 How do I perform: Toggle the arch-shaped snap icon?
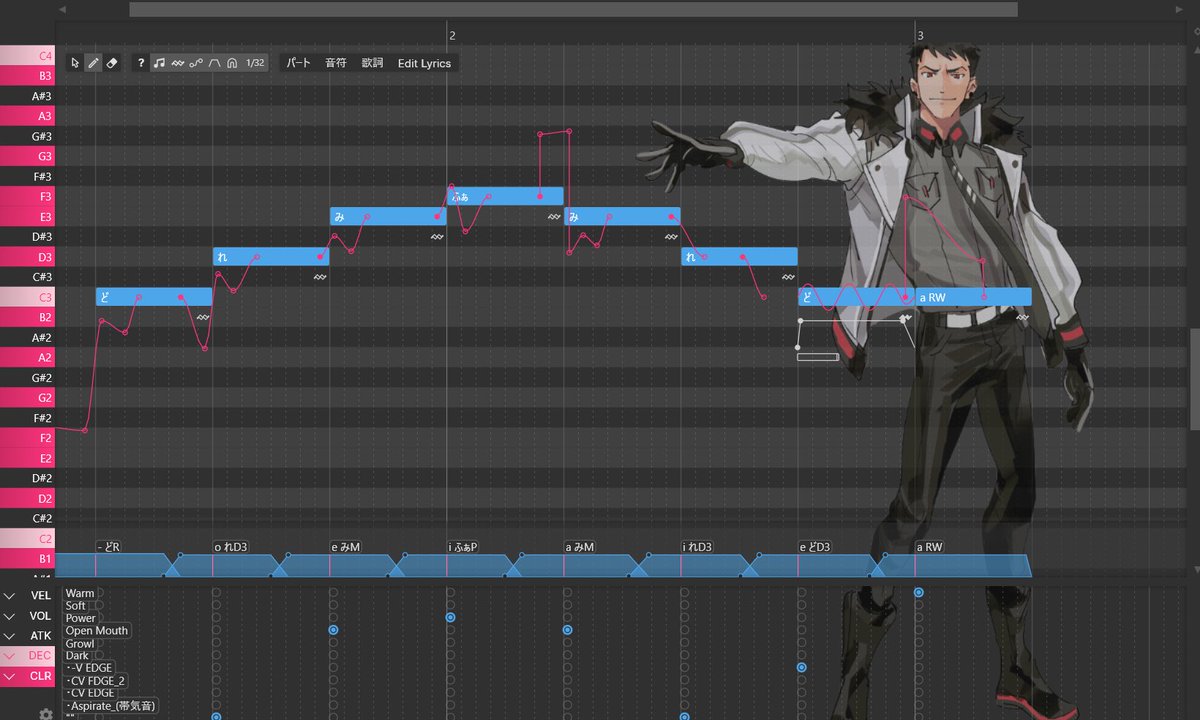(231, 63)
